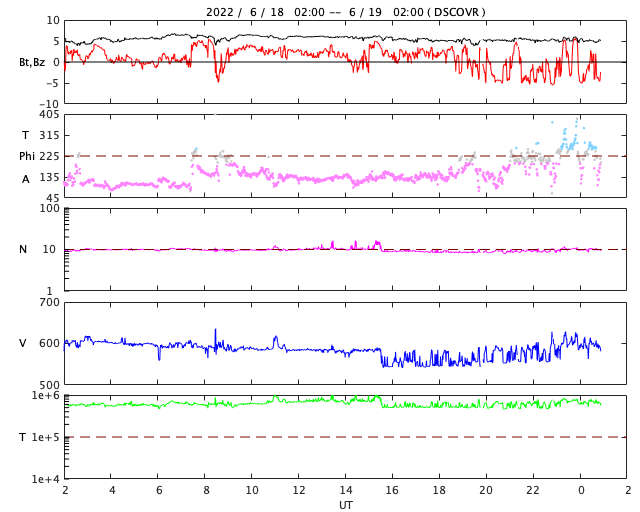Click hour 0 on the UT time axis

(580, 491)
